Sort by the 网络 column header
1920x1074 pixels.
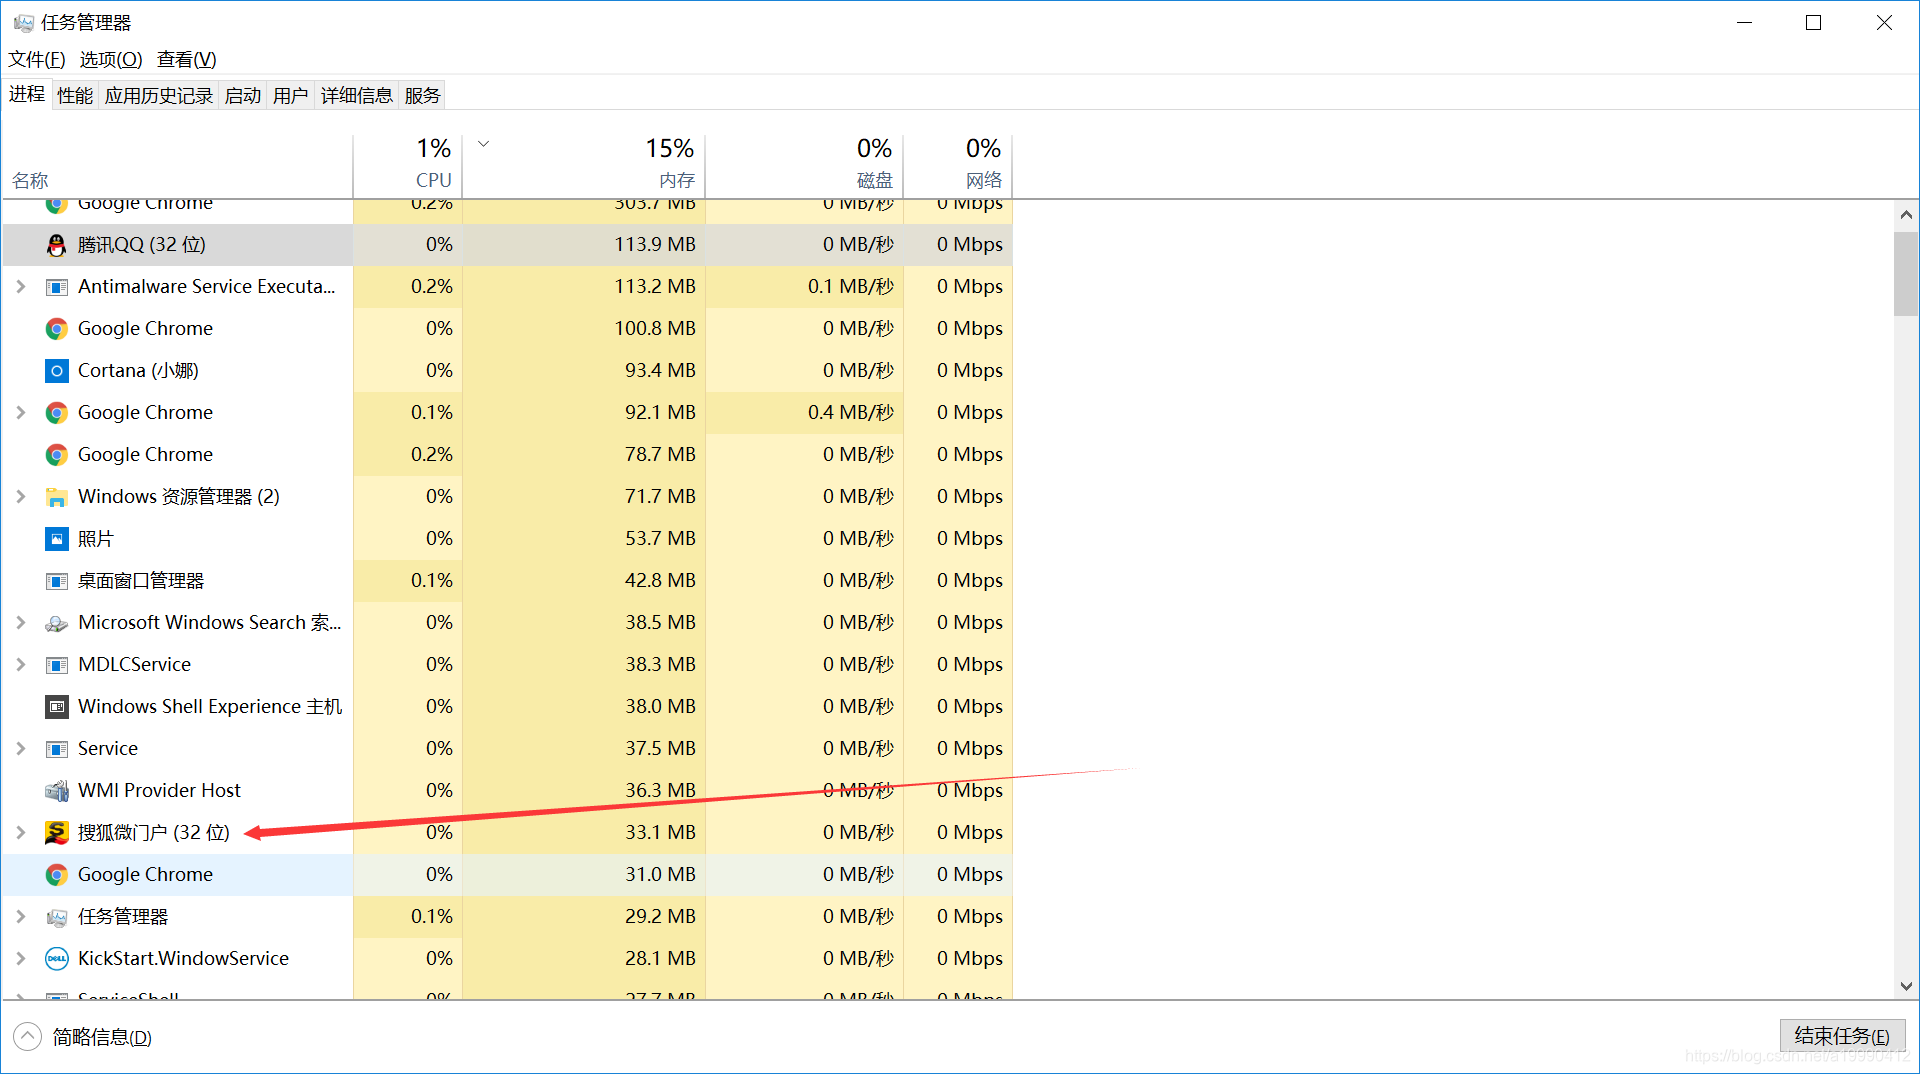pos(959,165)
